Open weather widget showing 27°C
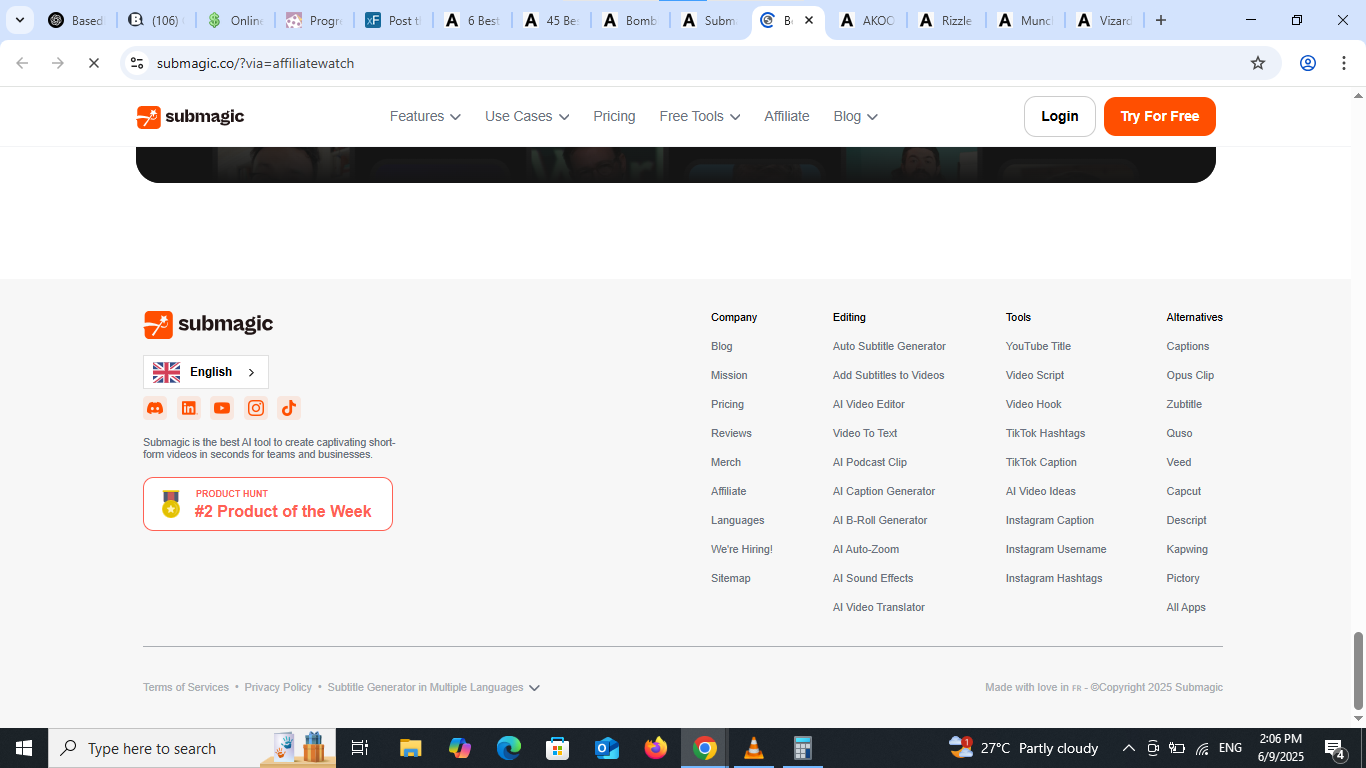The width and height of the screenshot is (1366, 768). tap(1023, 748)
